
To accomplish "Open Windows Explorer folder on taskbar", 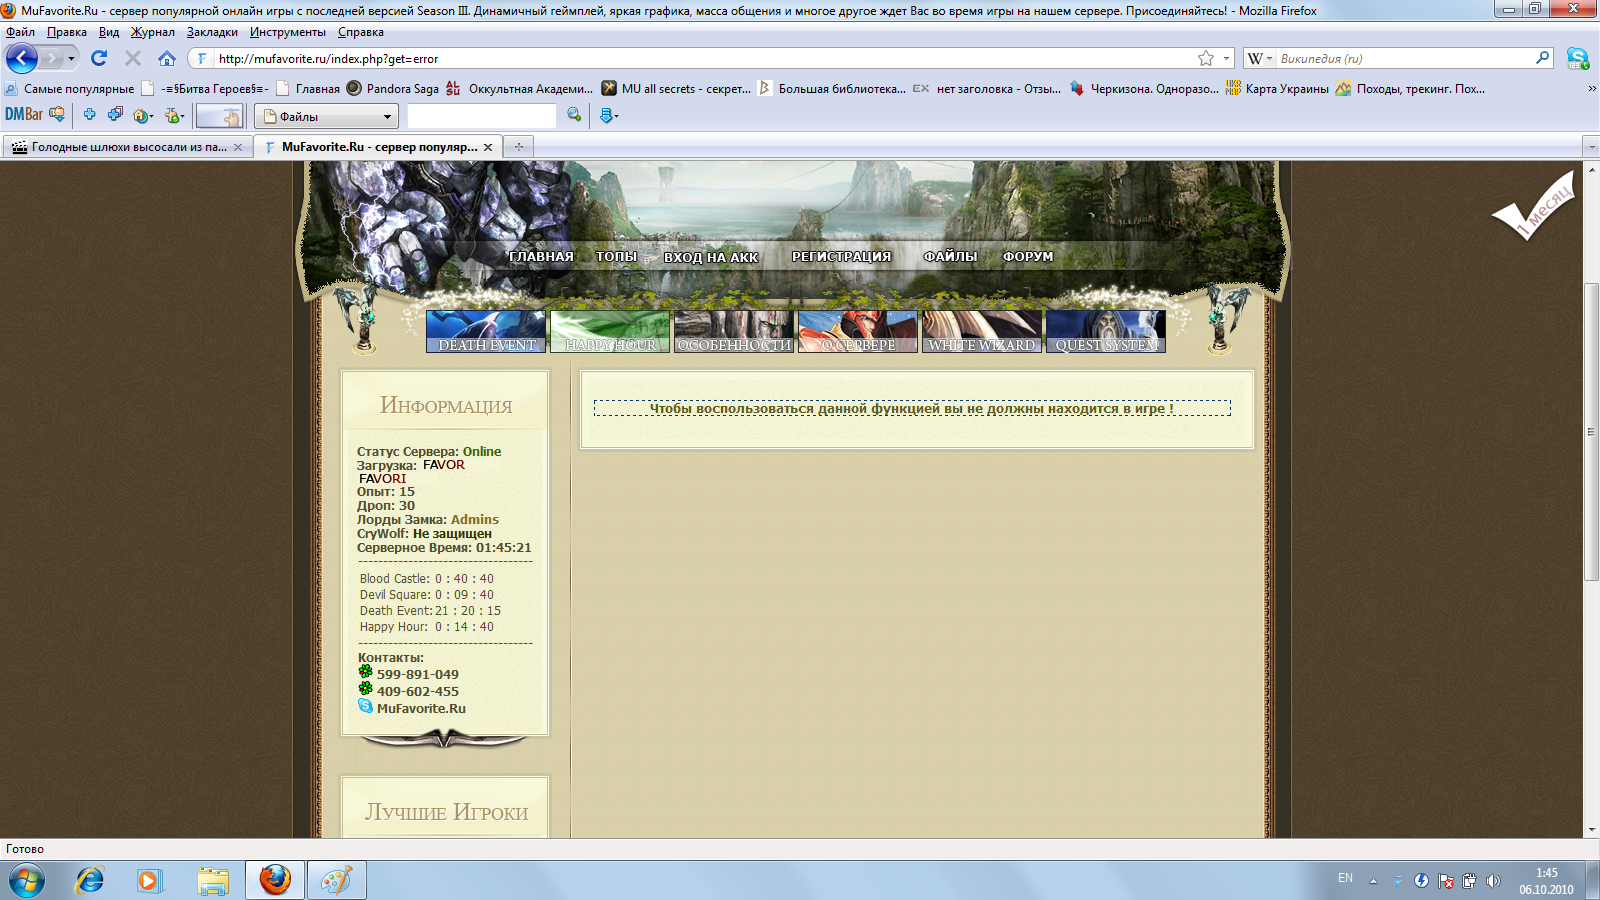I will tap(213, 880).
